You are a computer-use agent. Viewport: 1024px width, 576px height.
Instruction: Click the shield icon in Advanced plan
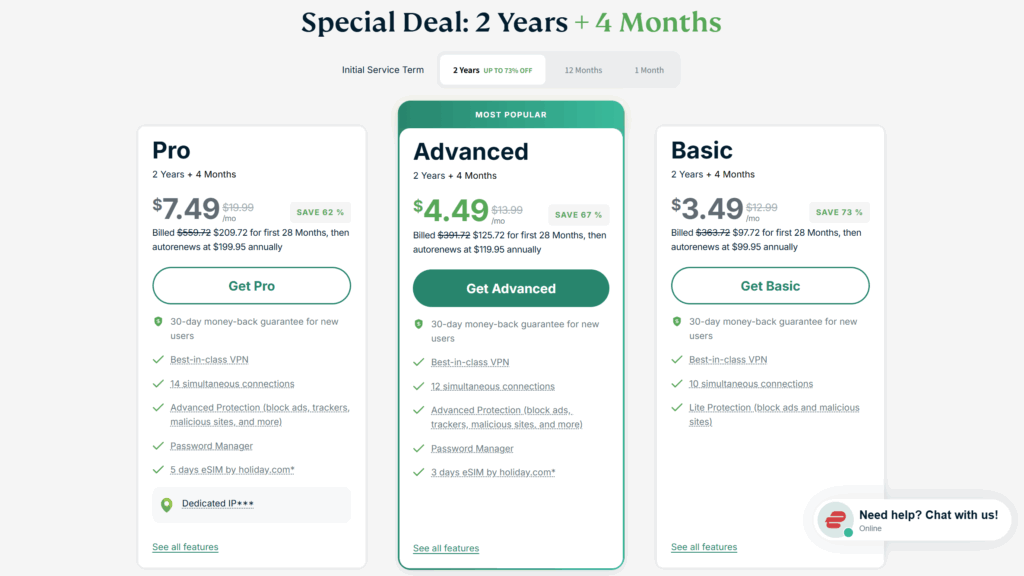coord(419,324)
